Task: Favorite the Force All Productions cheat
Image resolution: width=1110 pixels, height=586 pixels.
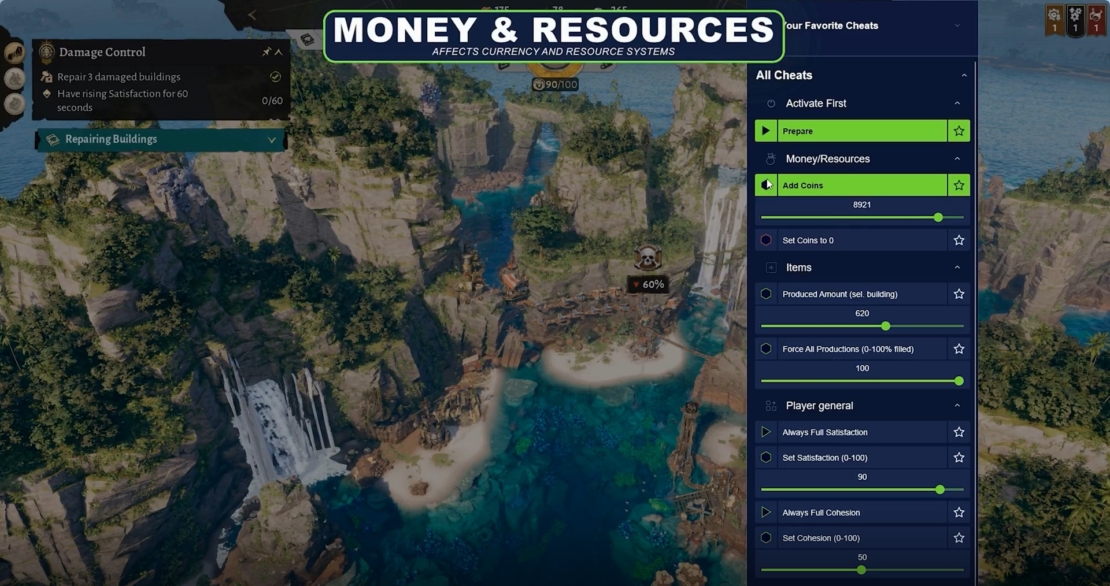Action: click(959, 349)
